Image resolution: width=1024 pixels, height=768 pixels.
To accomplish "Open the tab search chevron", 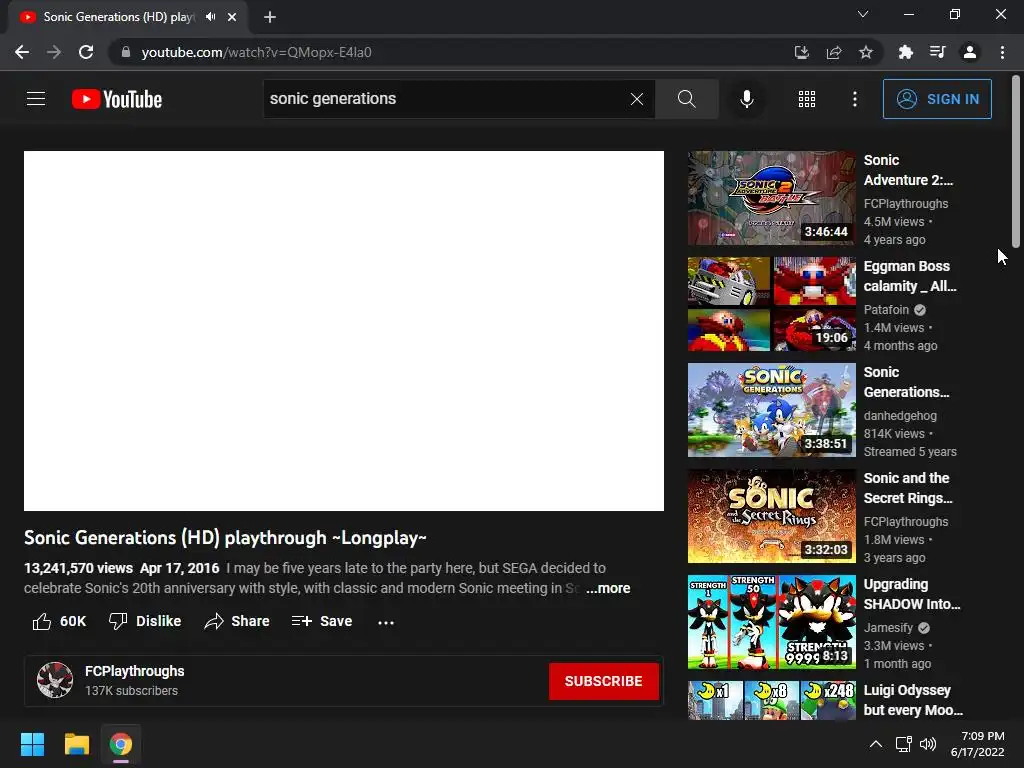I will tap(863, 14).
